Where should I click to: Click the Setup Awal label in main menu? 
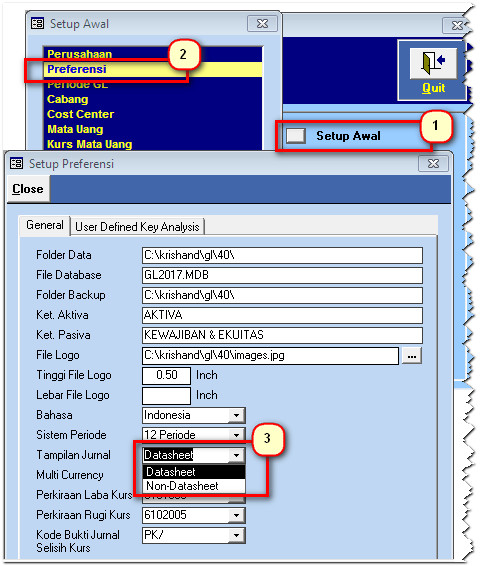pyautogui.click(x=348, y=136)
